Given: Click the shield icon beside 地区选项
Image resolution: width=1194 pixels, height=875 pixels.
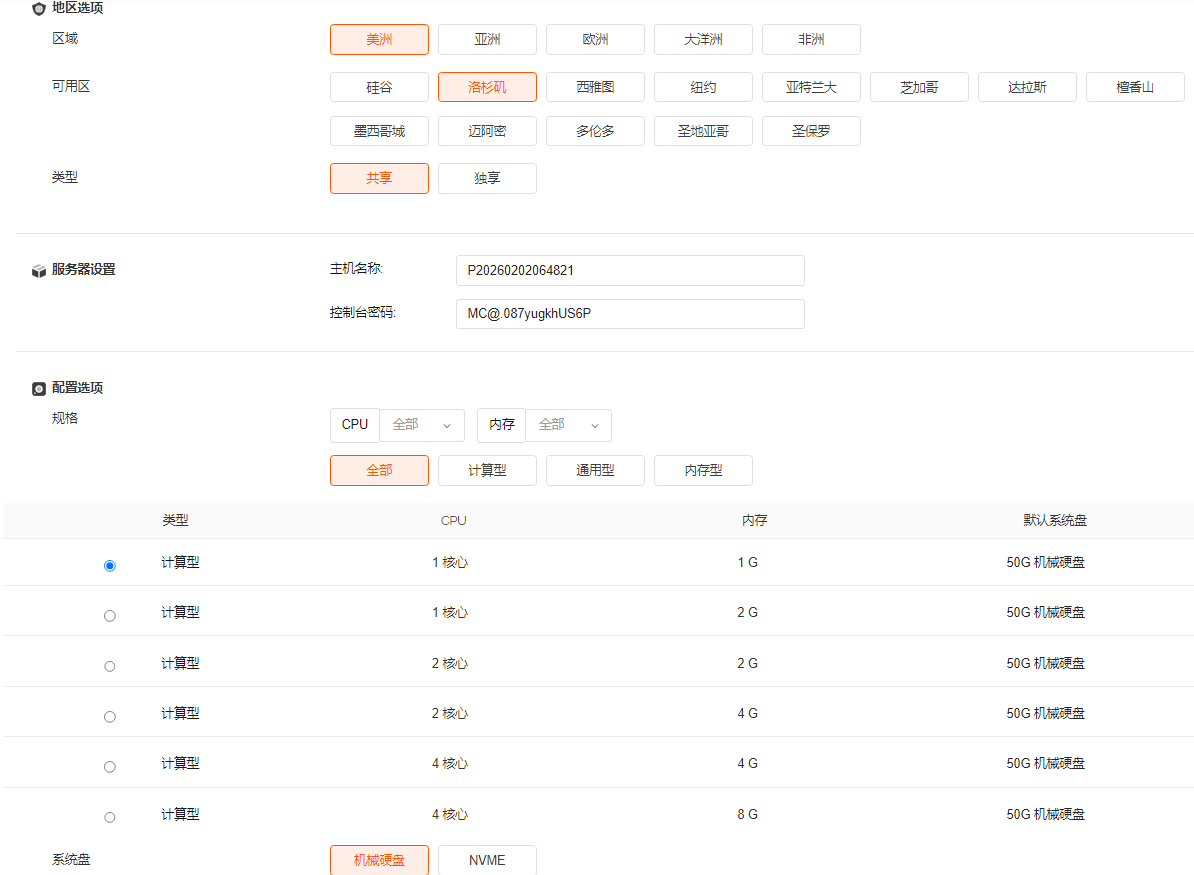Looking at the screenshot, I should click(x=39, y=8).
